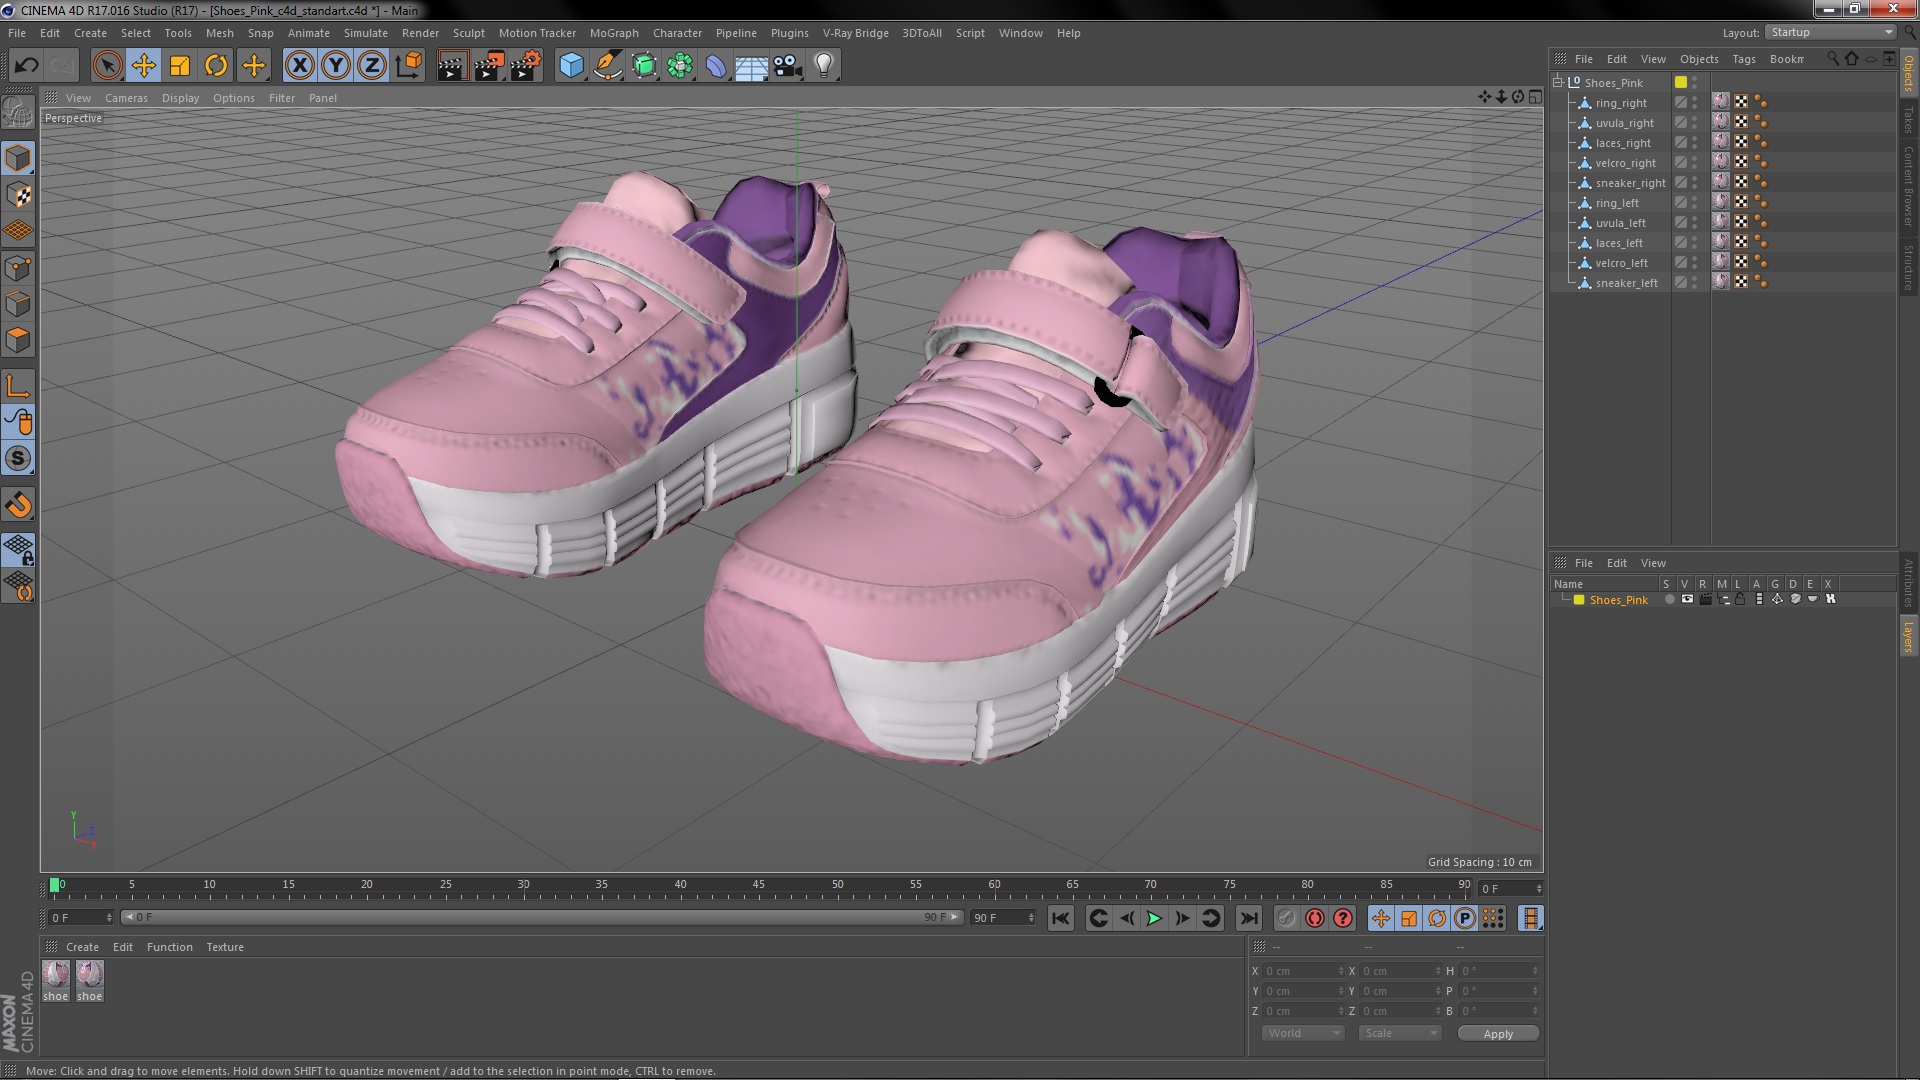
Task: Toggle visibility dots of velcro_left
Action: 1694,263
